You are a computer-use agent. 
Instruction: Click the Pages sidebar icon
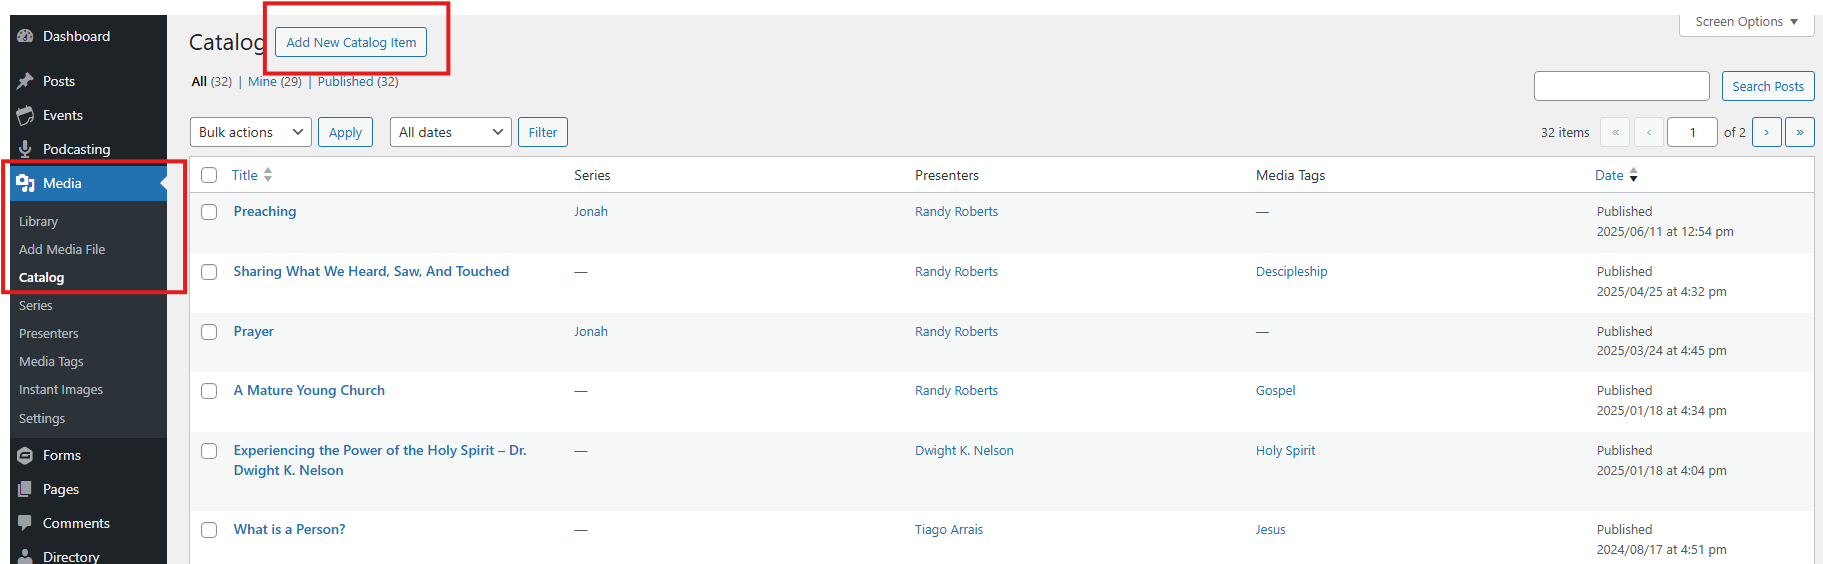tap(25, 489)
